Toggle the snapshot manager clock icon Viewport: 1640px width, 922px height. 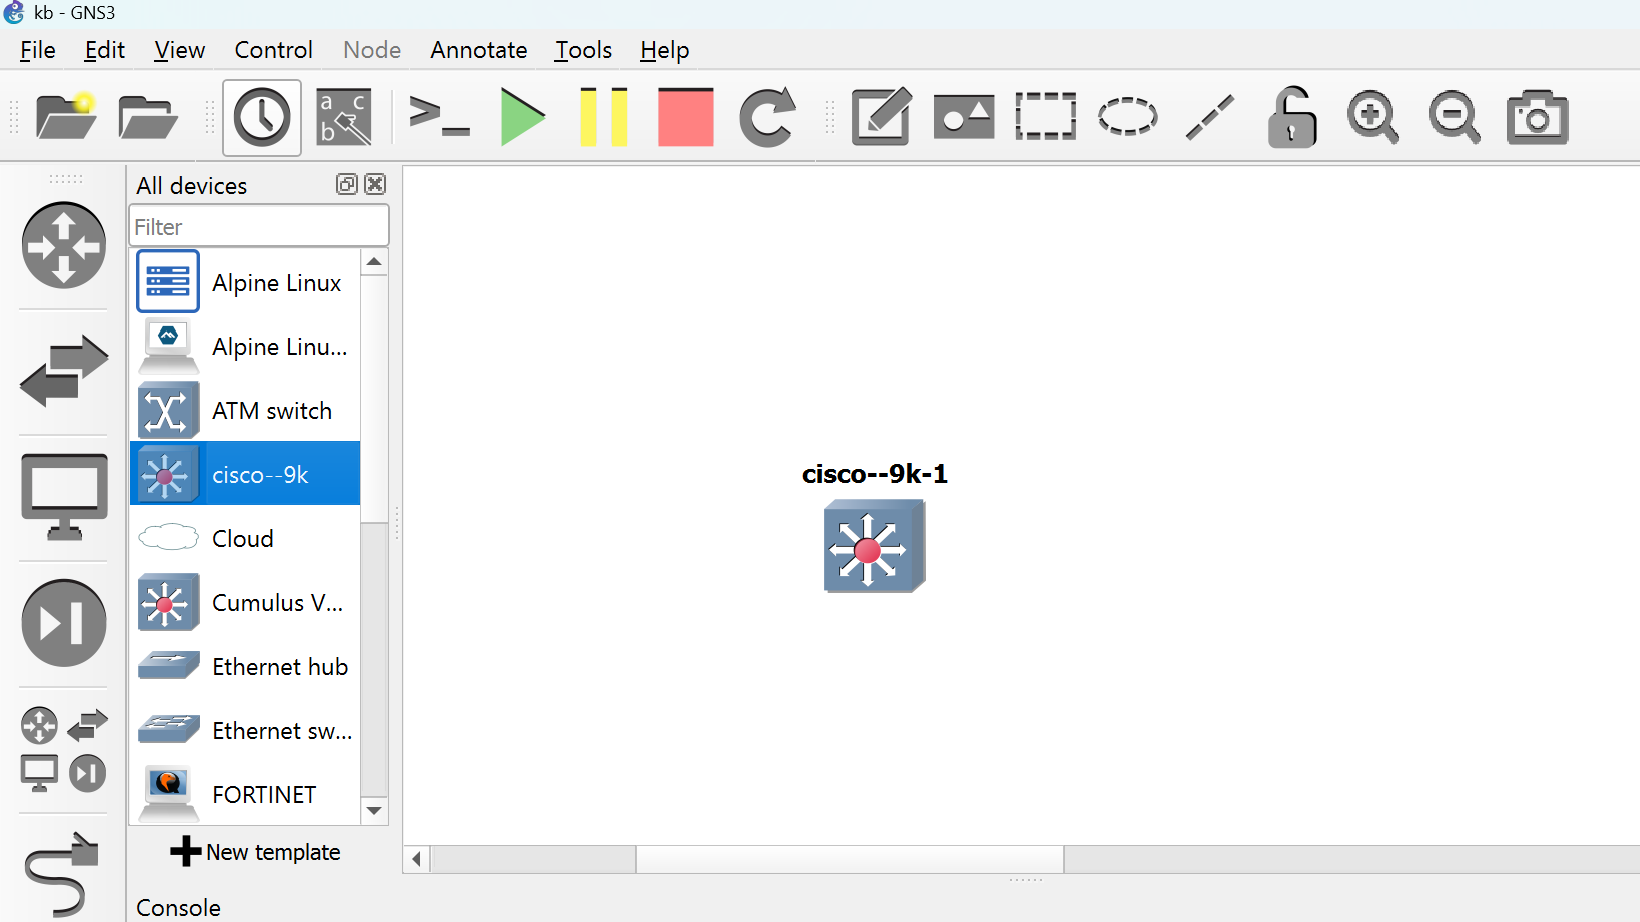(x=262, y=117)
